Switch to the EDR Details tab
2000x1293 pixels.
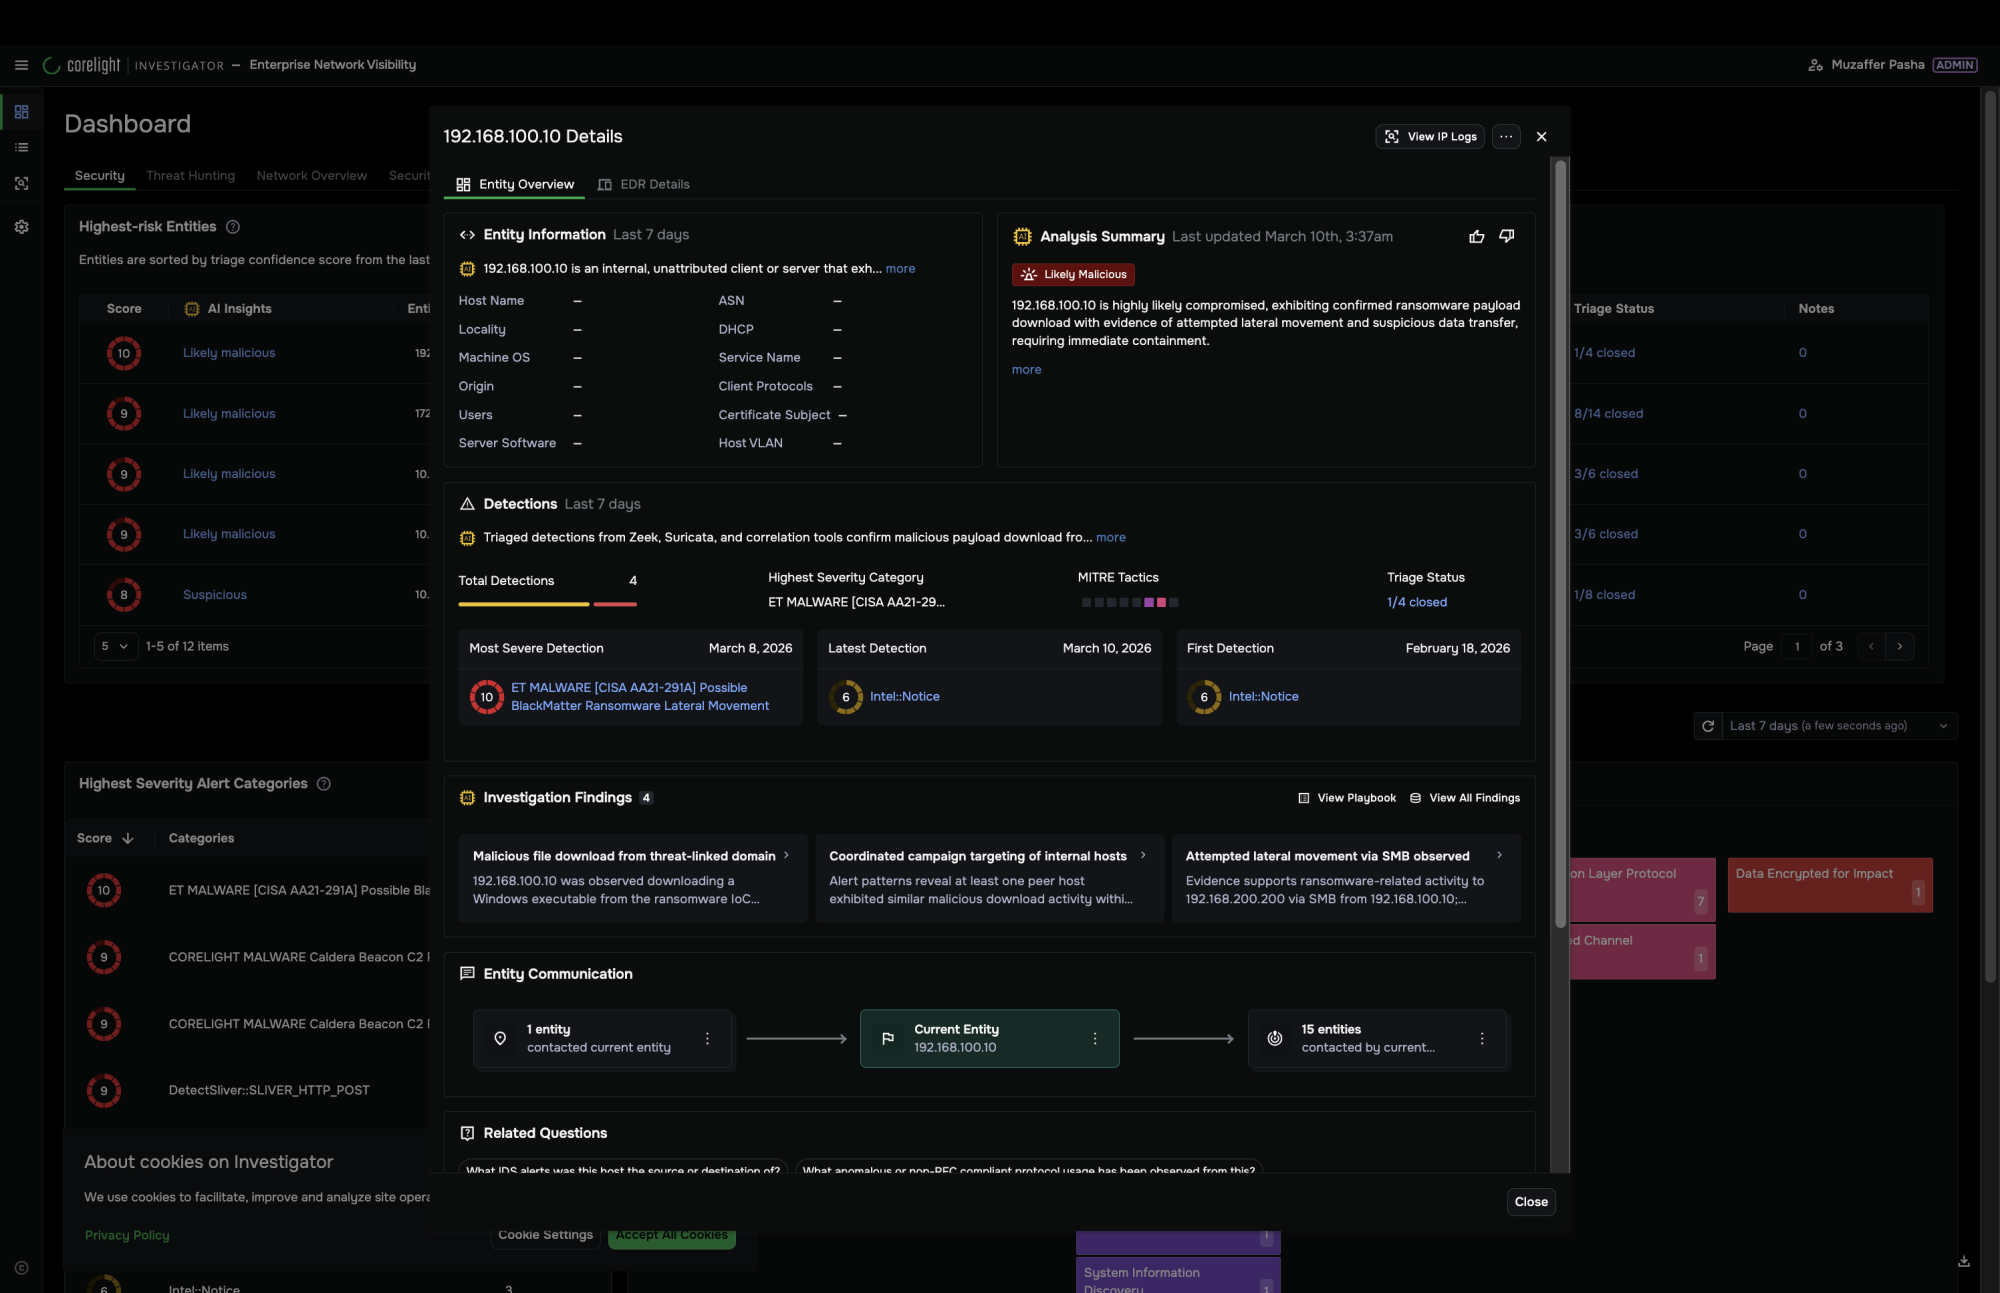coord(643,185)
